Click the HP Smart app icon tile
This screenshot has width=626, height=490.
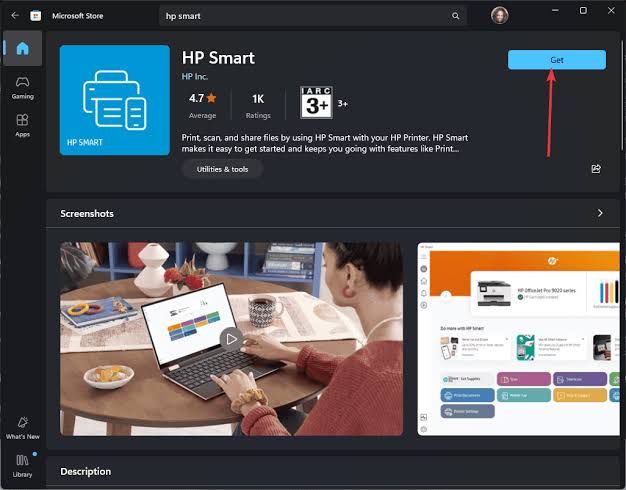click(115, 100)
